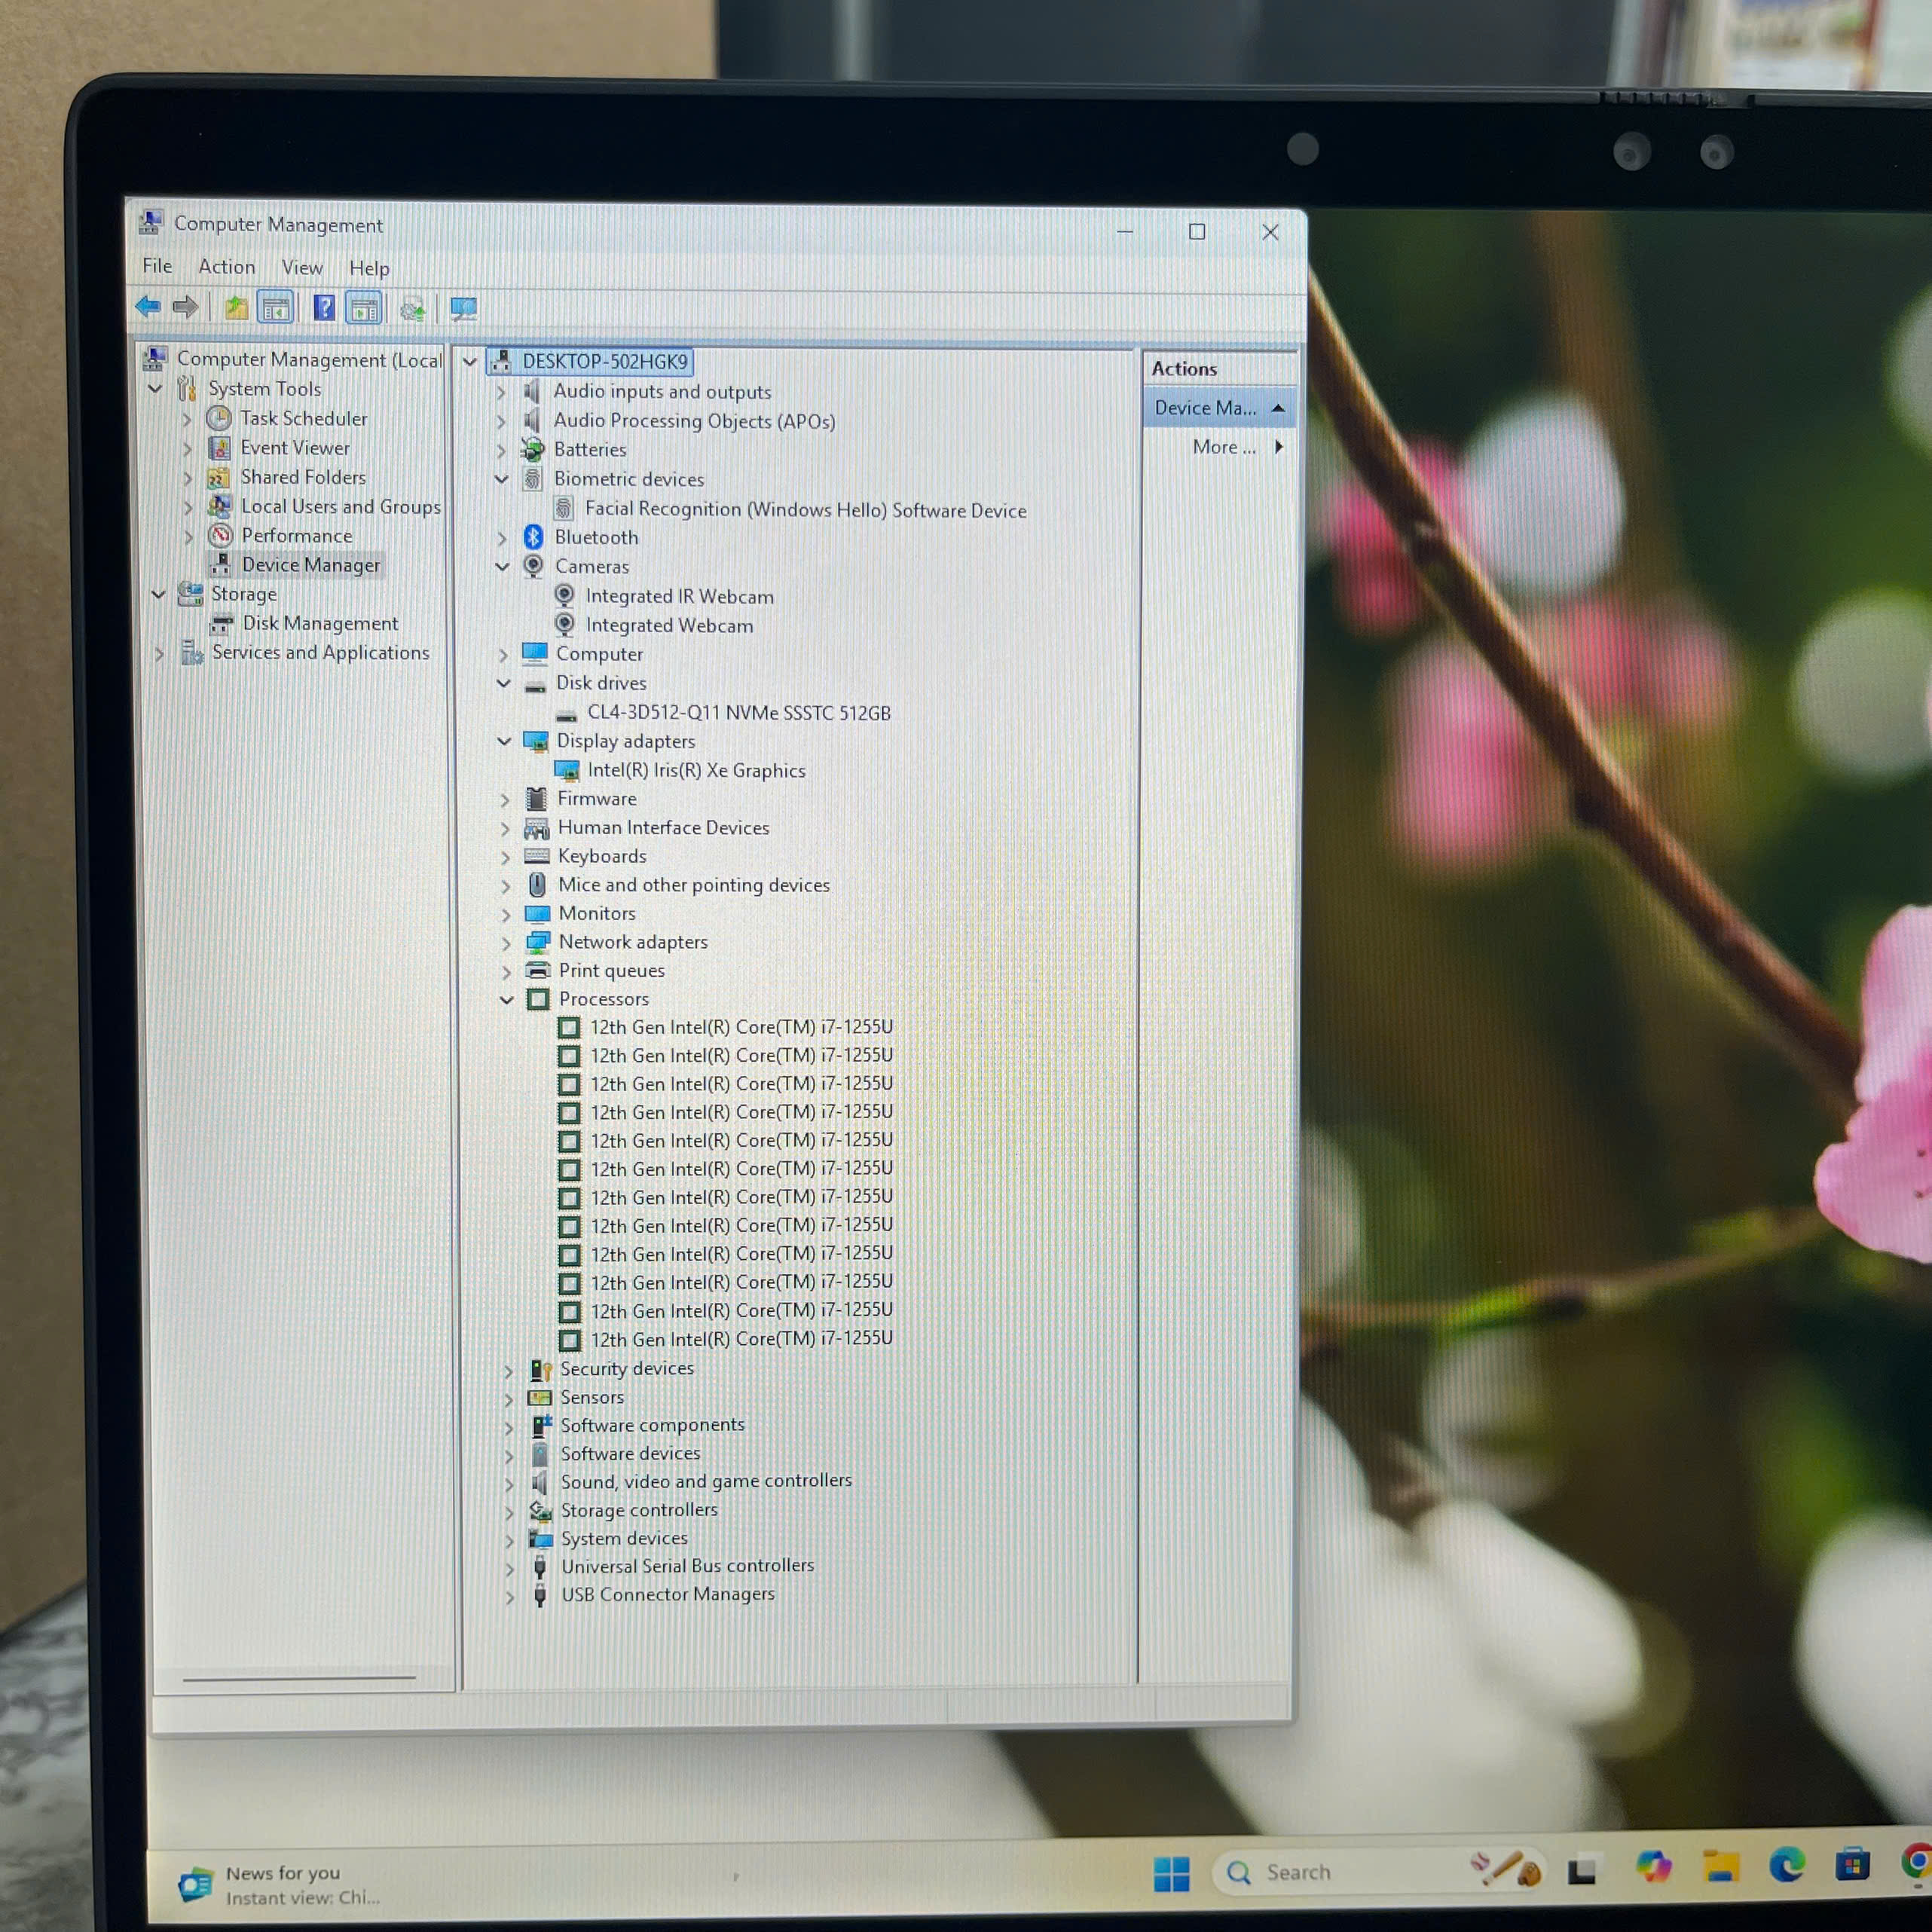This screenshot has width=1932, height=1932.
Task: Select Task Scheduler in the console tree
Action: click(x=303, y=418)
